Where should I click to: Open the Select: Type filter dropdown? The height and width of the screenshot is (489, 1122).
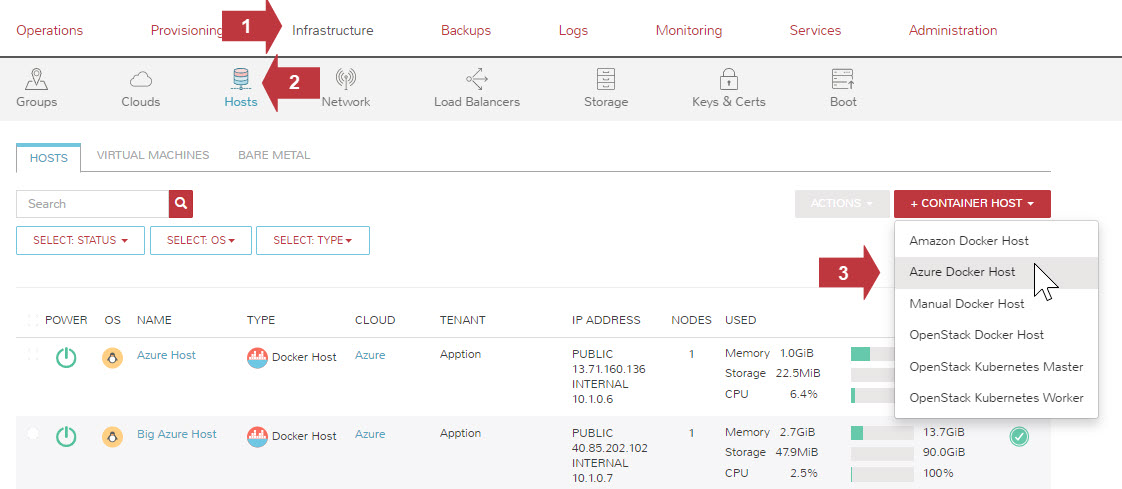(312, 240)
